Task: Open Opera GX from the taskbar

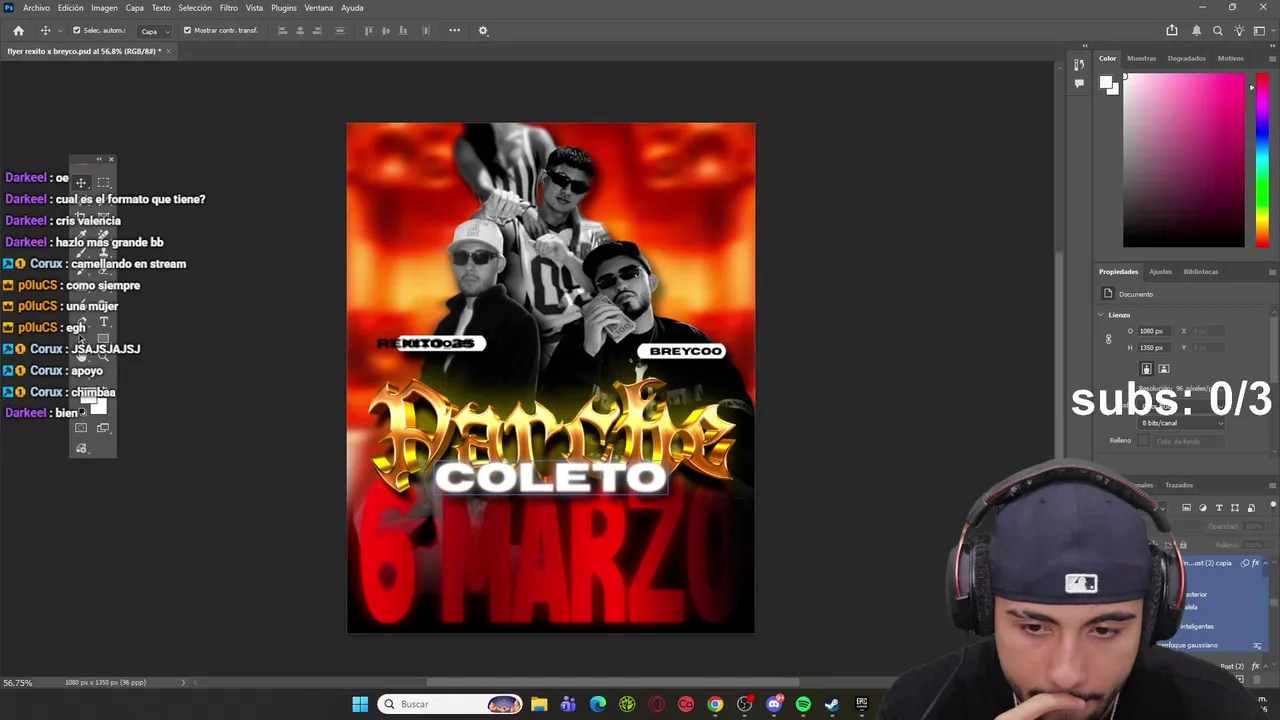Action: coord(657,704)
